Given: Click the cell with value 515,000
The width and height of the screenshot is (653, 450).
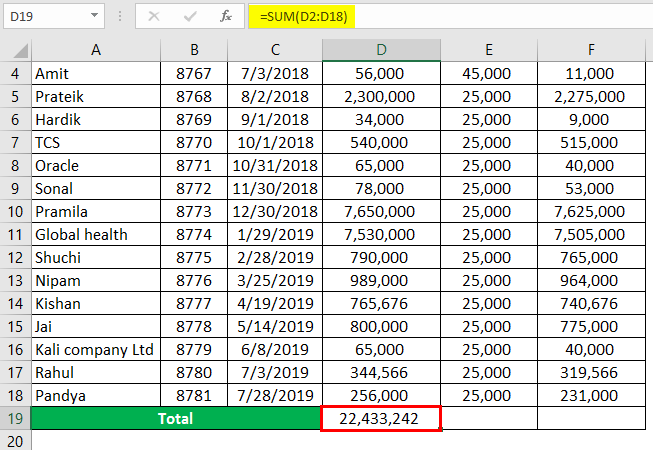Looking at the screenshot, I should pyautogui.click(x=591, y=142).
